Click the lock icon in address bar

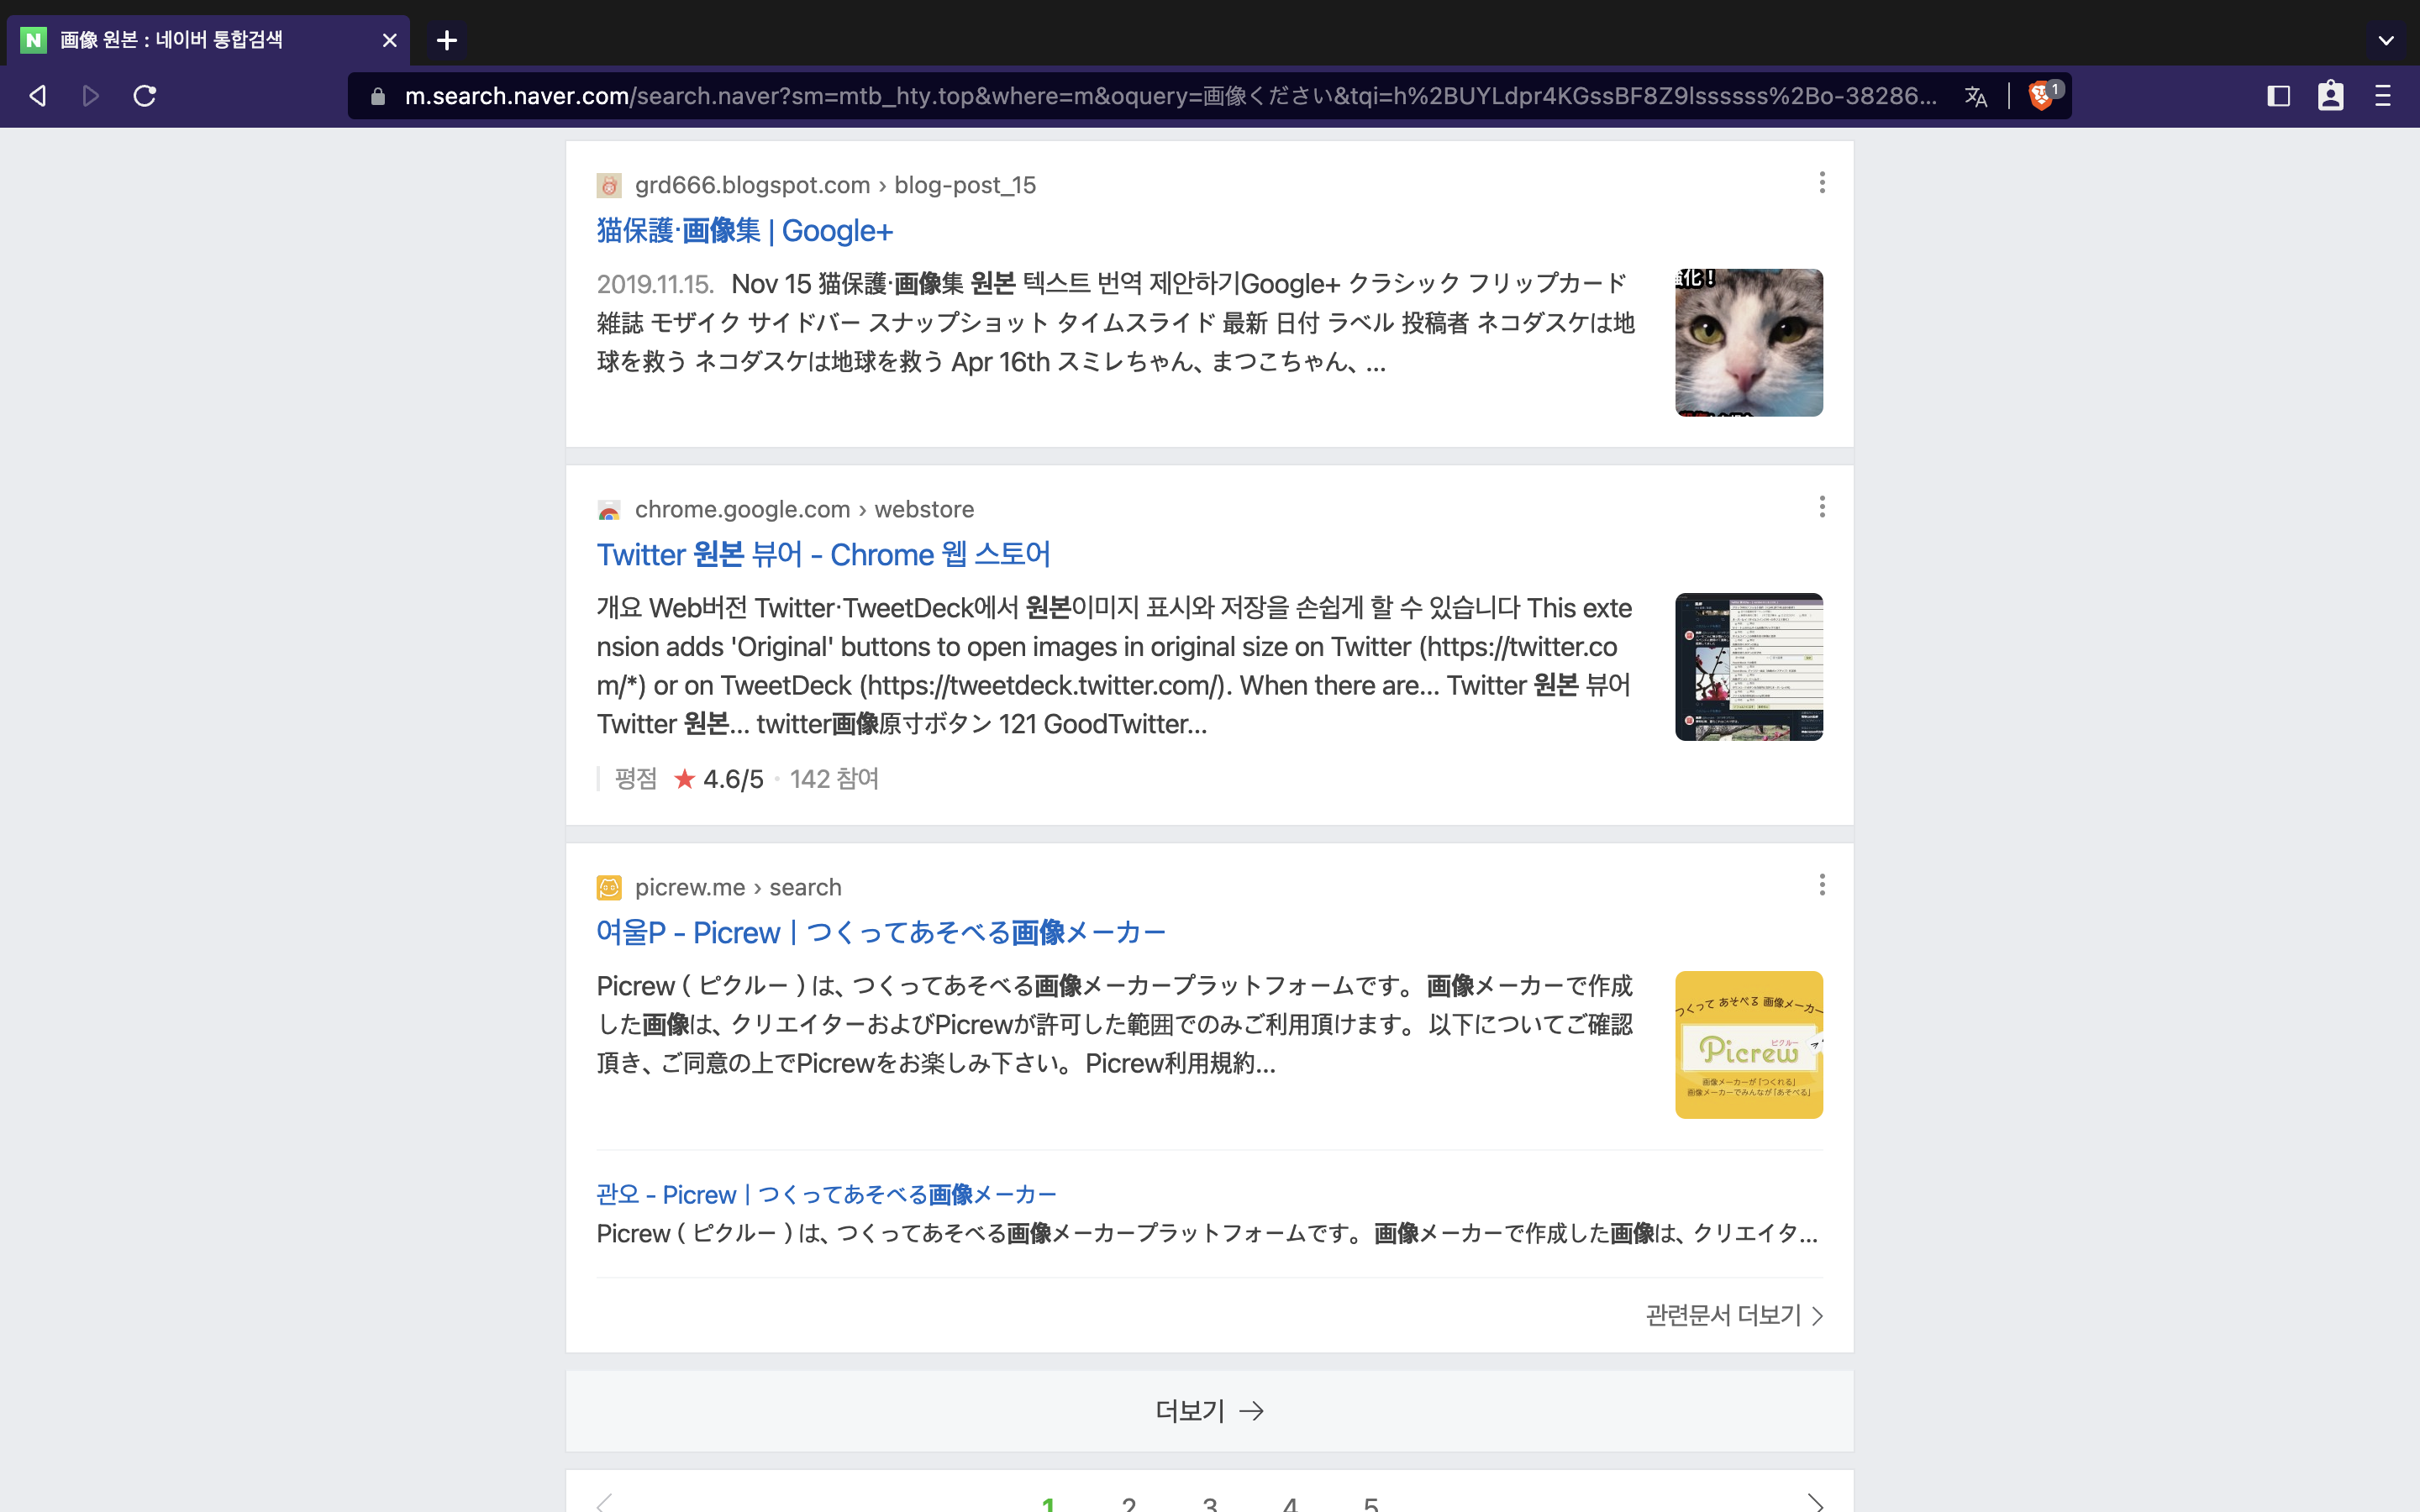click(377, 96)
